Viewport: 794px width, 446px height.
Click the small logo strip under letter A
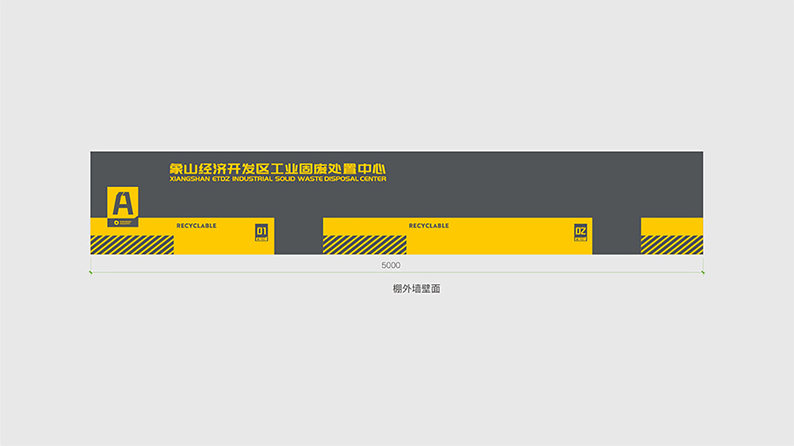click(x=123, y=223)
